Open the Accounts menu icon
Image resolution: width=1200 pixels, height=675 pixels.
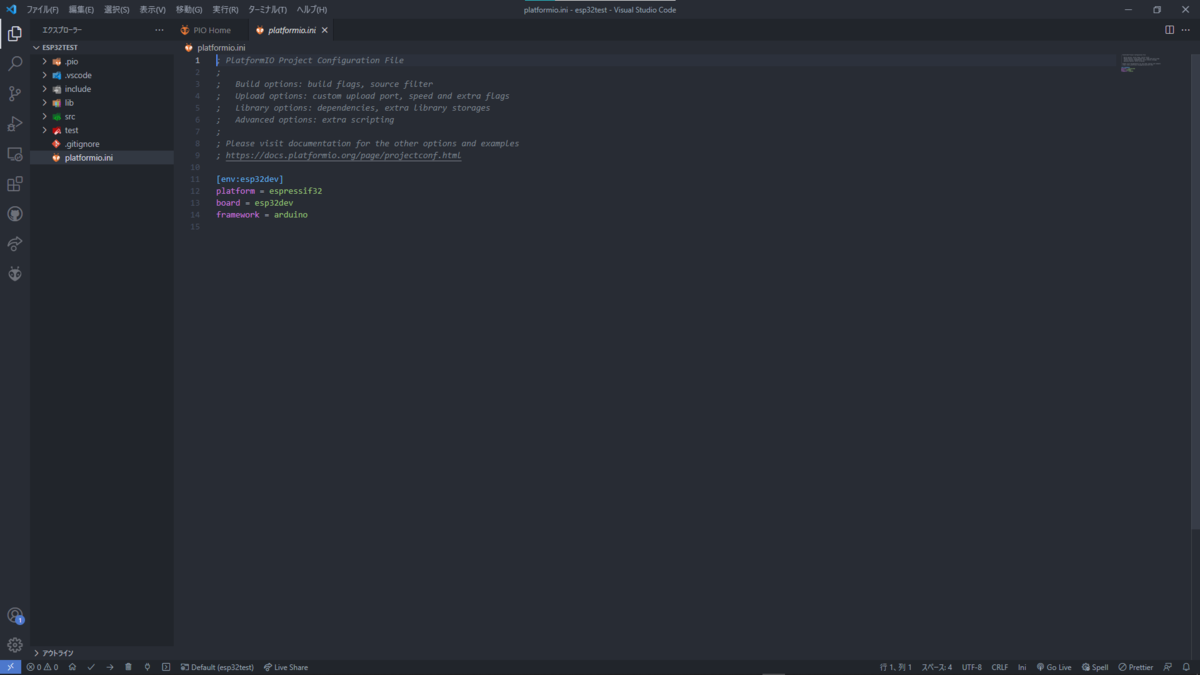(15, 616)
